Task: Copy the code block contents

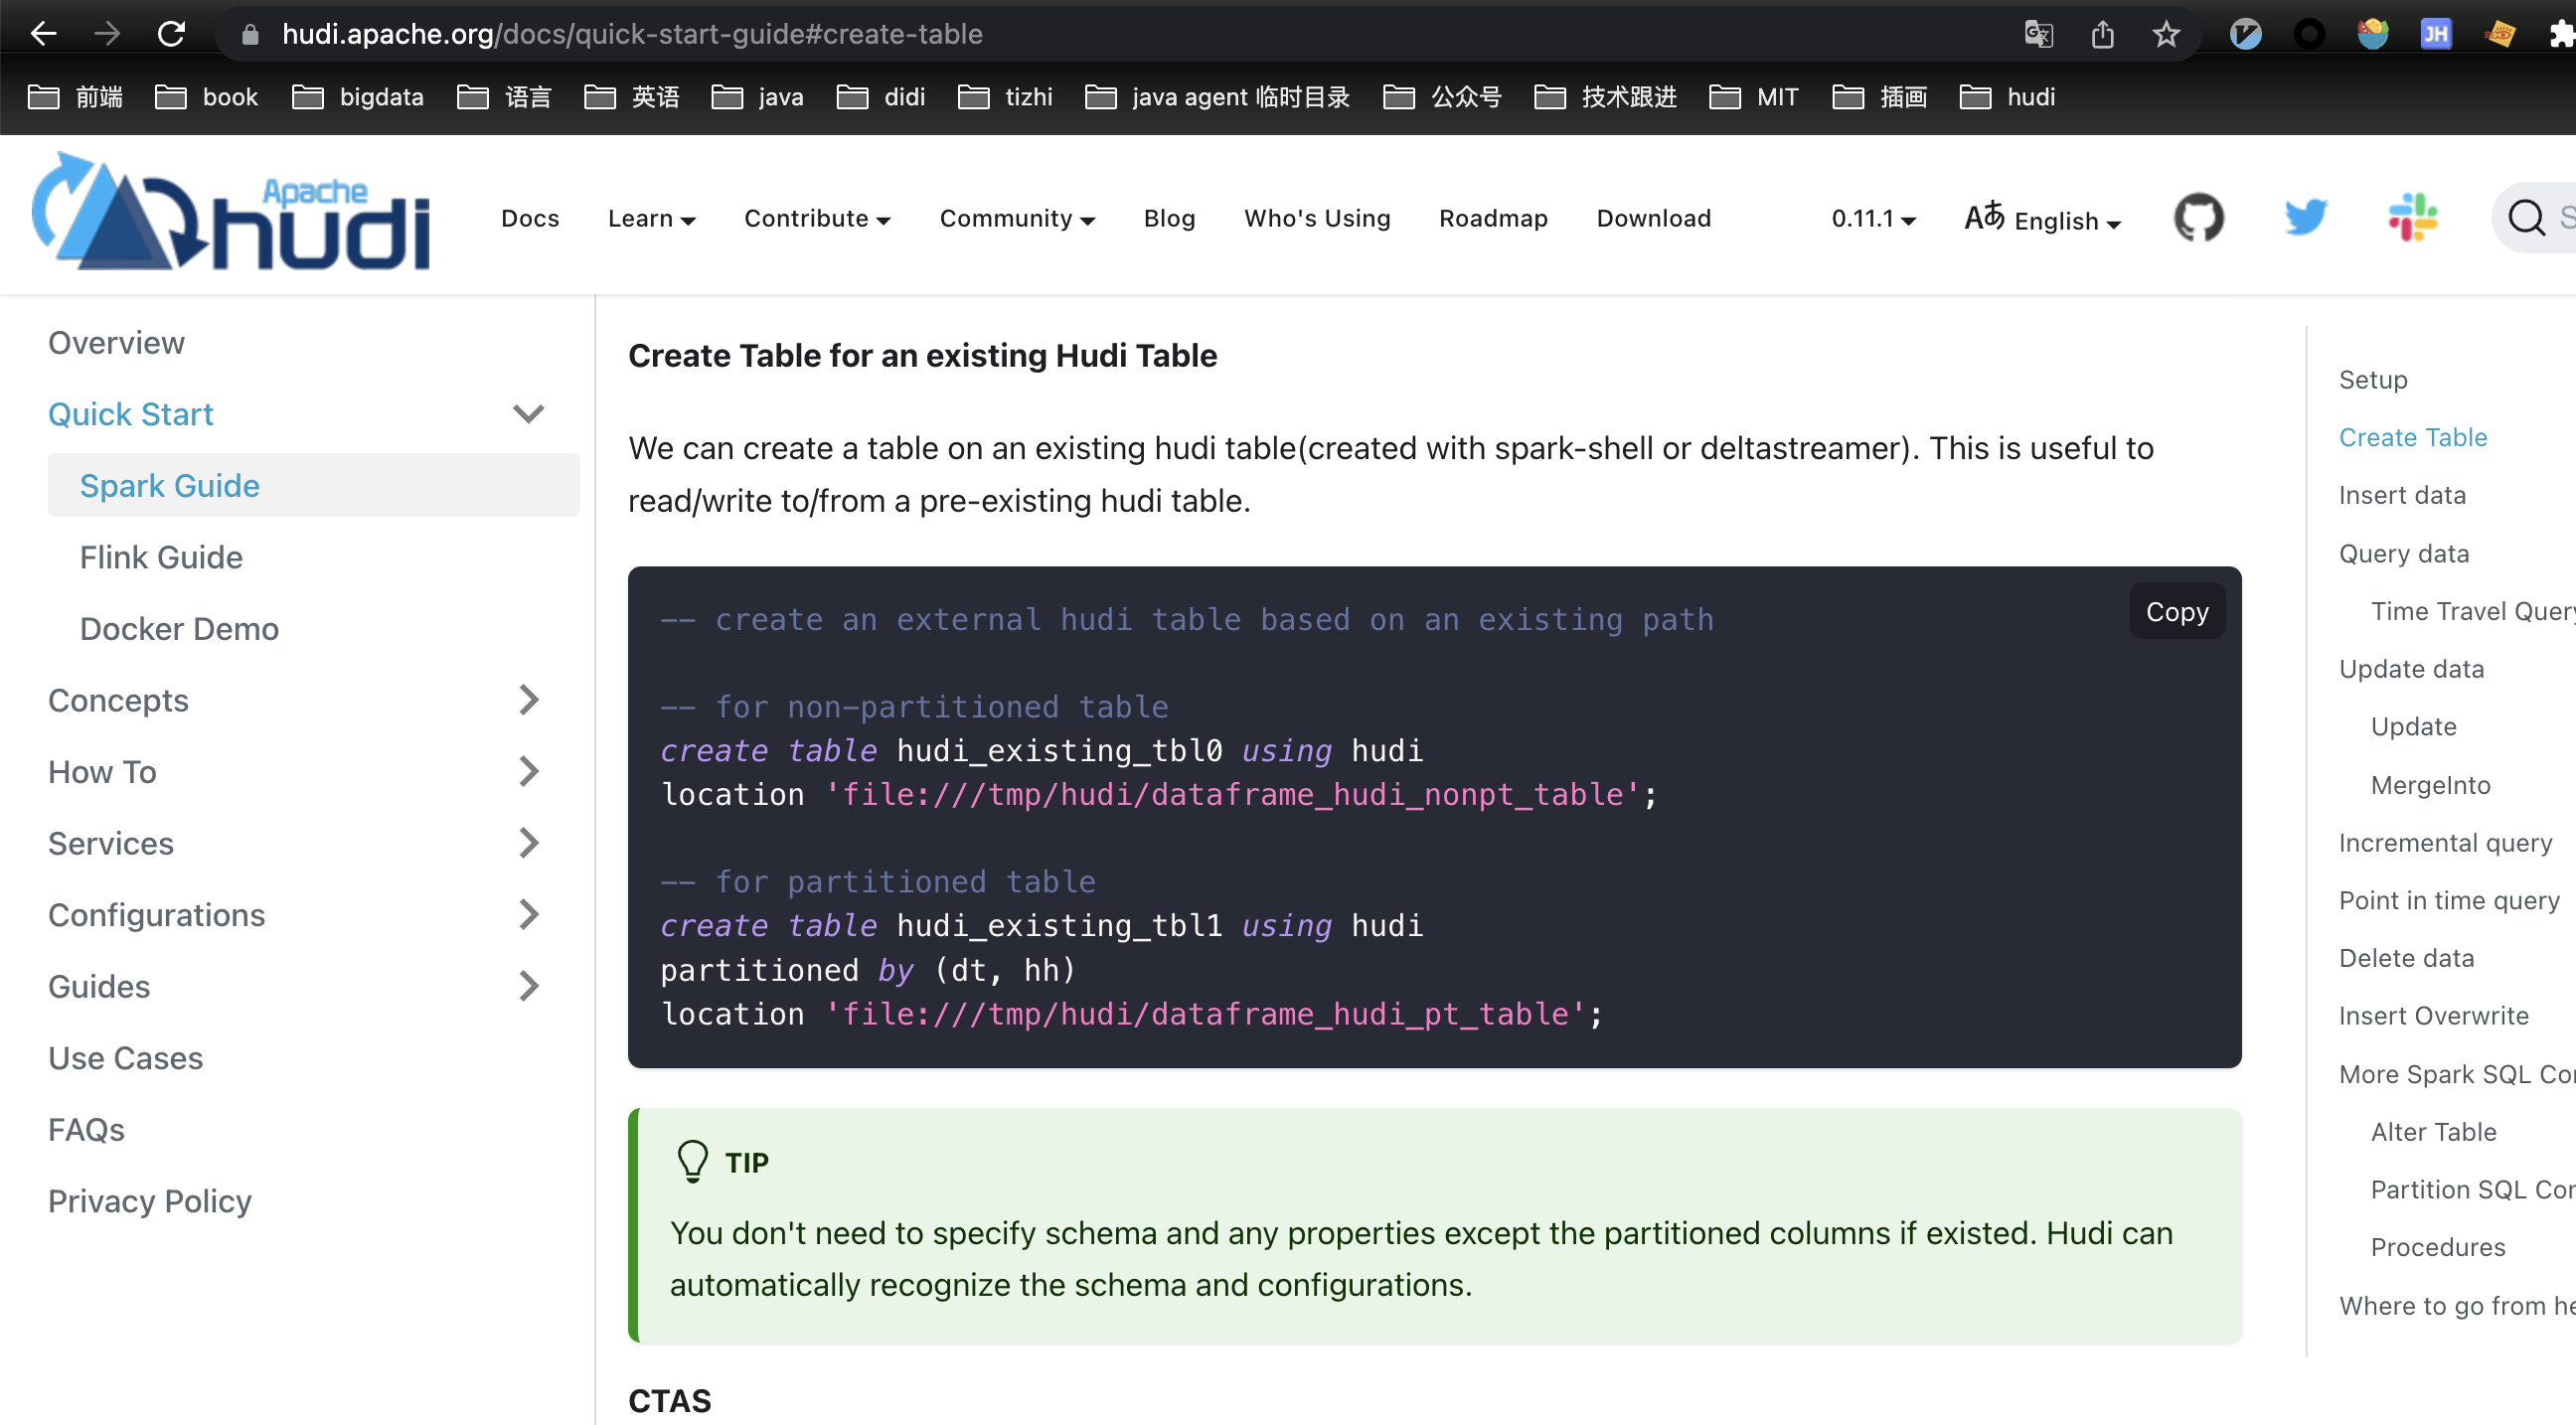Action: (x=2177, y=611)
